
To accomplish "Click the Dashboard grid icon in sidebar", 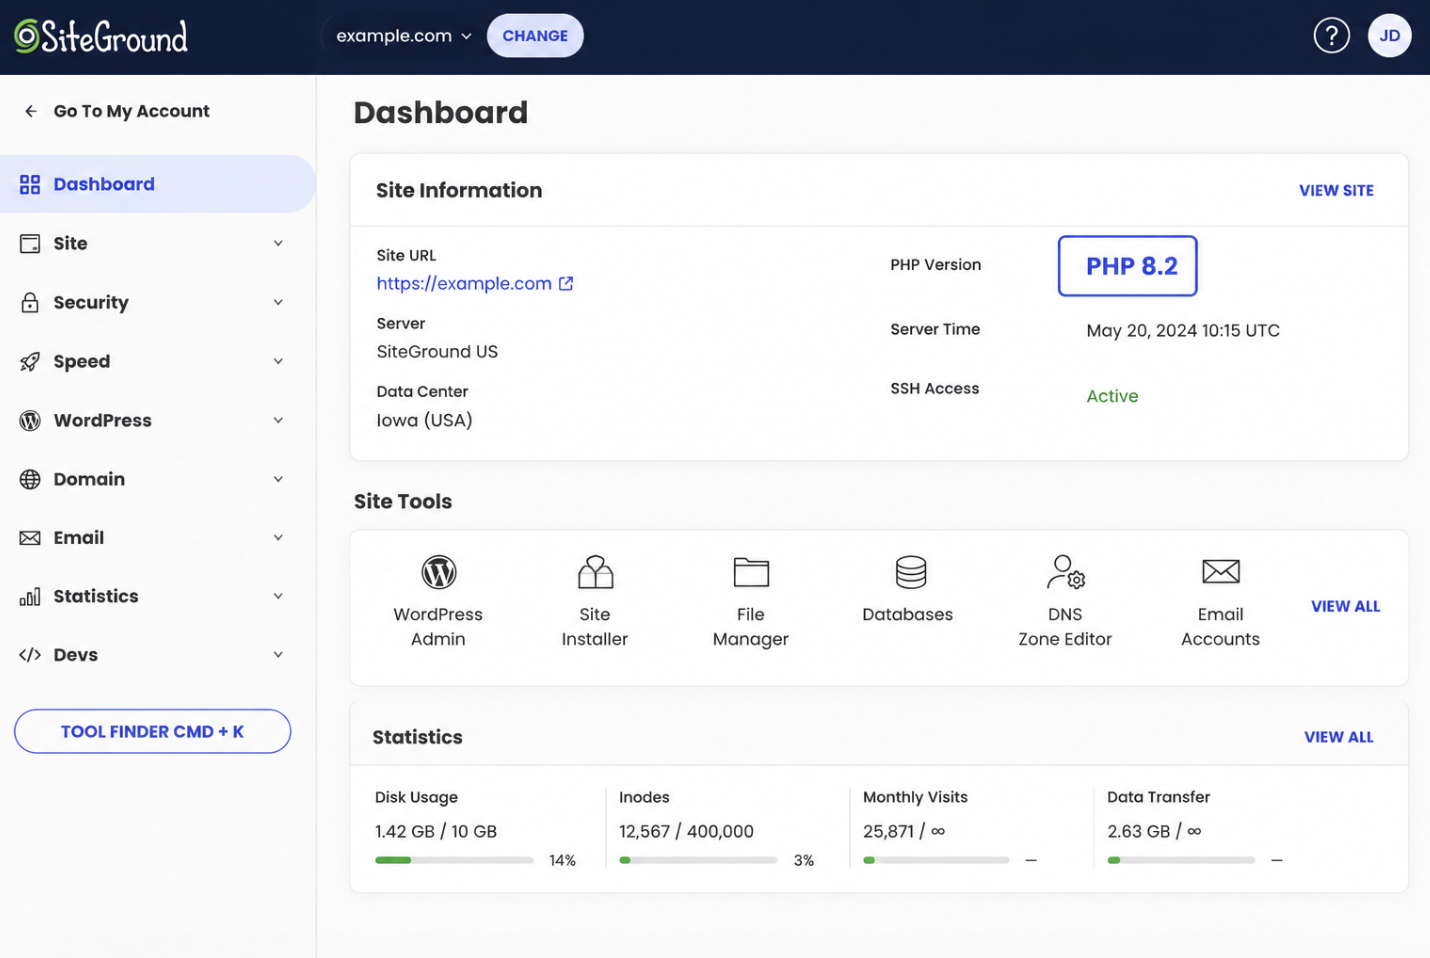I will [x=30, y=184].
